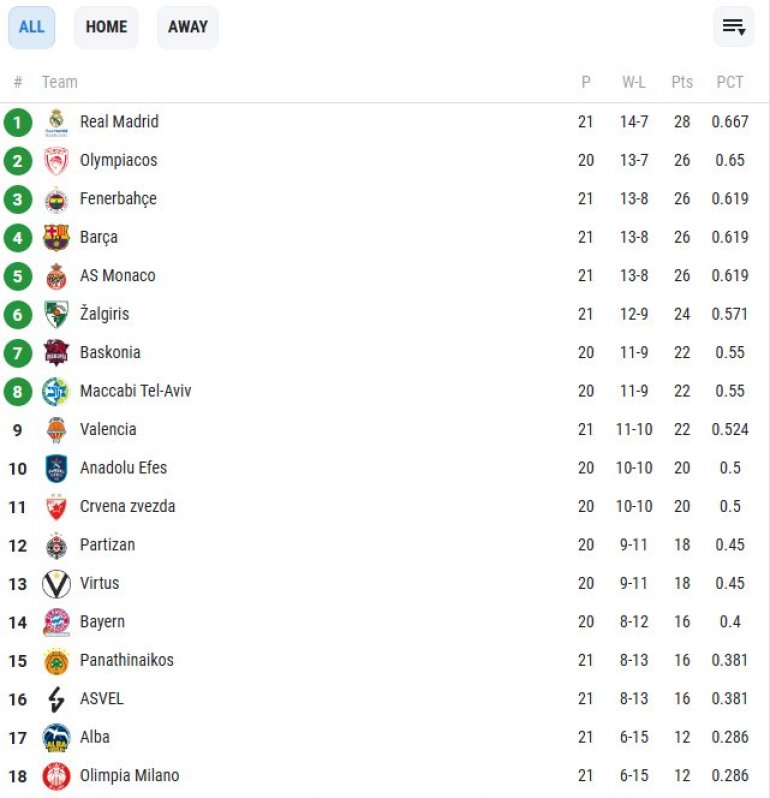Click the Bayern club crest
Screen dimensions: 770x798
(56, 622)
